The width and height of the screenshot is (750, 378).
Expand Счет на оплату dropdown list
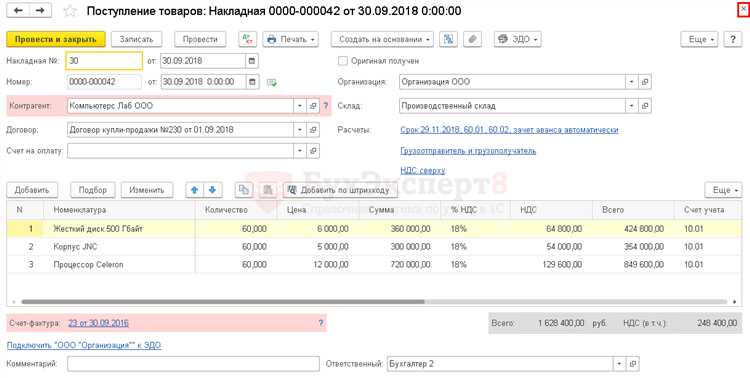(300, 151)
